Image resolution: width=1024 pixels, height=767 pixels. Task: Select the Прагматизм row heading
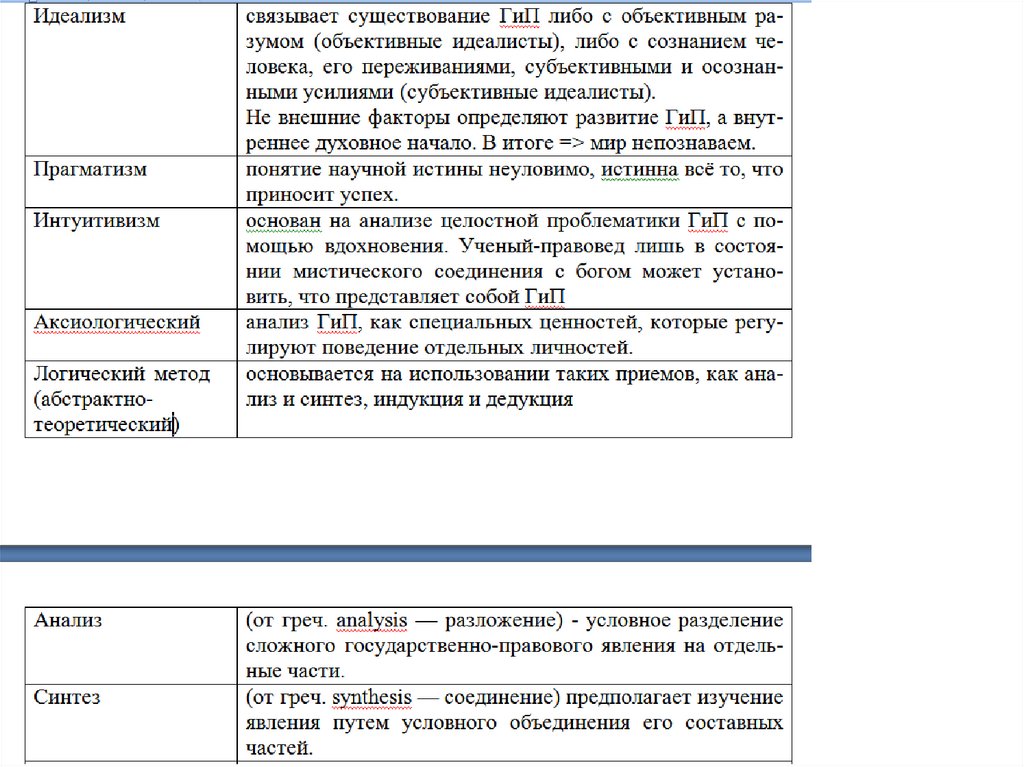tap(90, 169)
